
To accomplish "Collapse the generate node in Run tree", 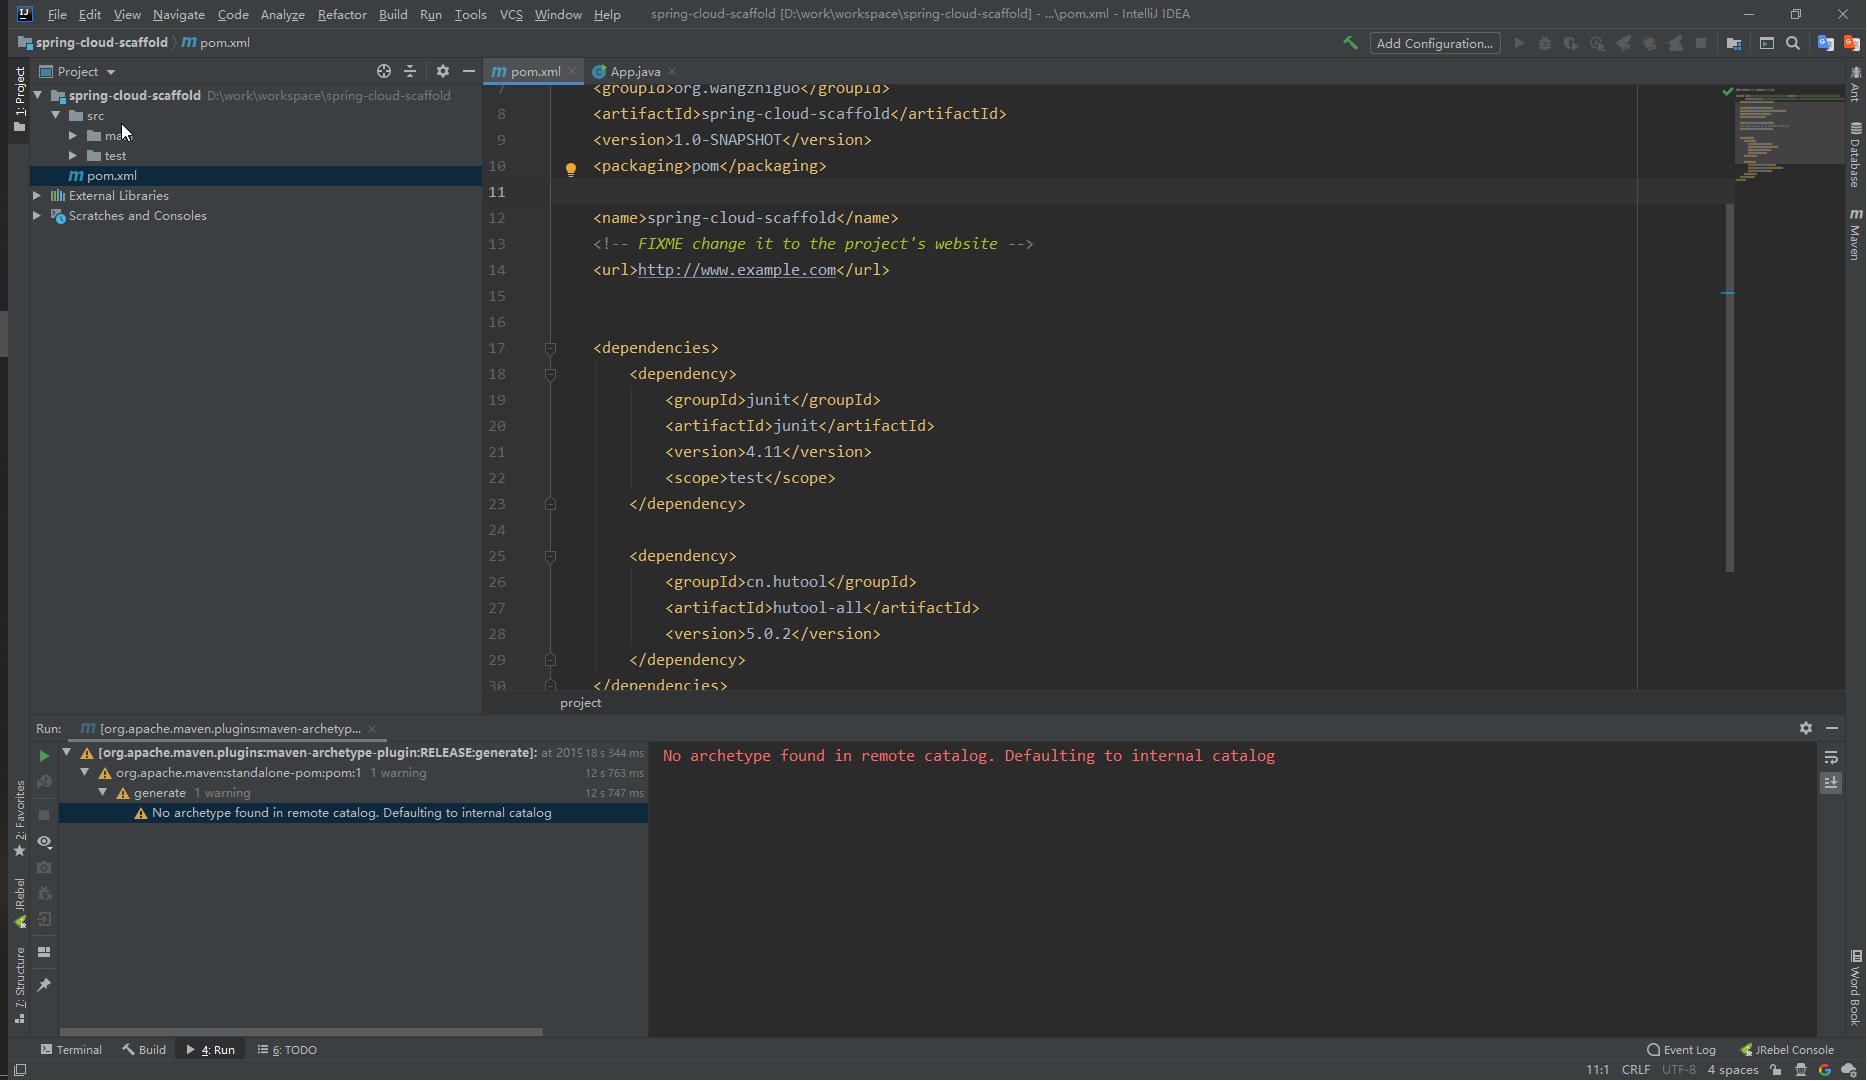I will pos(103,793).
